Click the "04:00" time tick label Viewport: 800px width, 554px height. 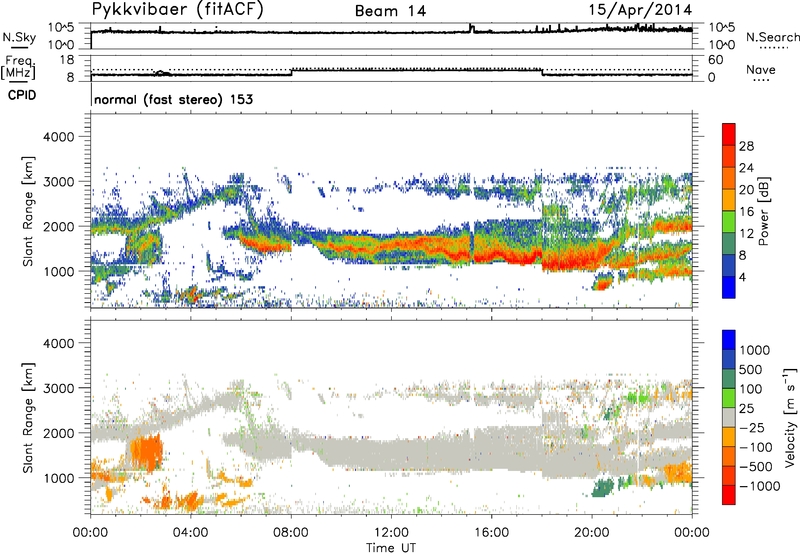point(190,533)
